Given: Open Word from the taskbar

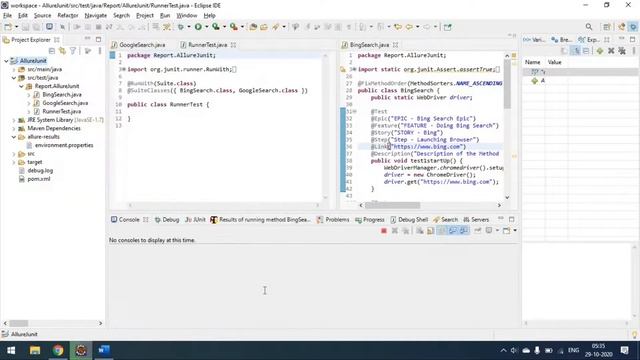Looking at the screenshot, I should pos(104,350).
